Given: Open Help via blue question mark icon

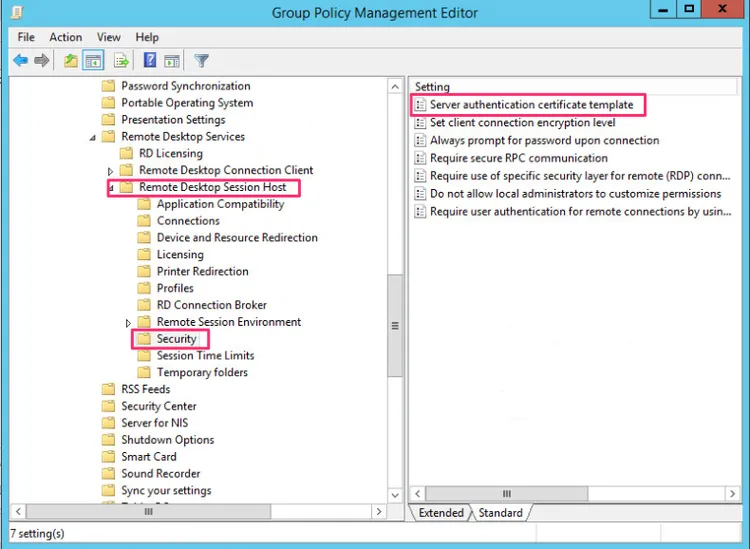Looking at the screenshot, I should coord(150,61).
